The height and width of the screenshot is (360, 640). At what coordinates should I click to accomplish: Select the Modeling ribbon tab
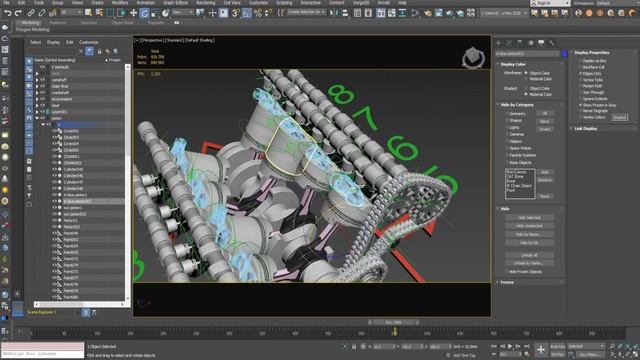click(x=31, y=23)
